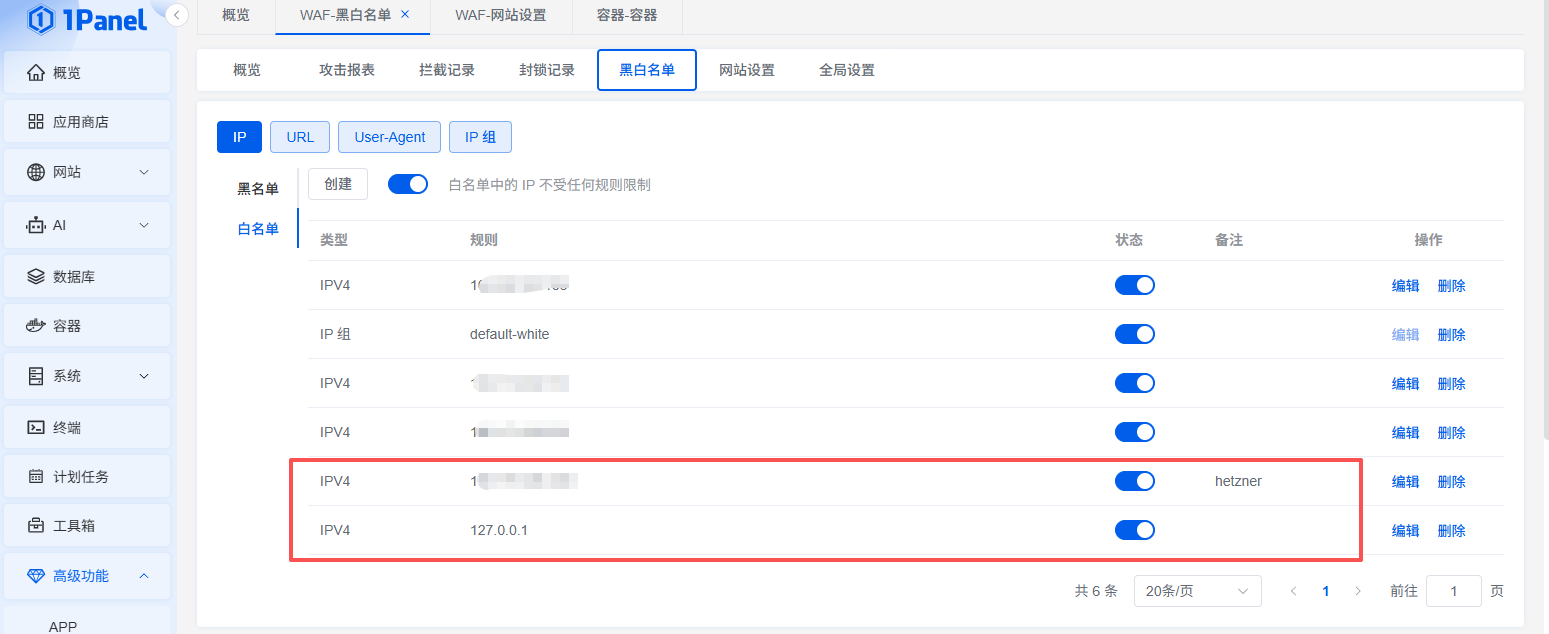Open 拦截记录 WAF tab
Image resolution: width=1549 pixels, height=634 pixels.
447,70
